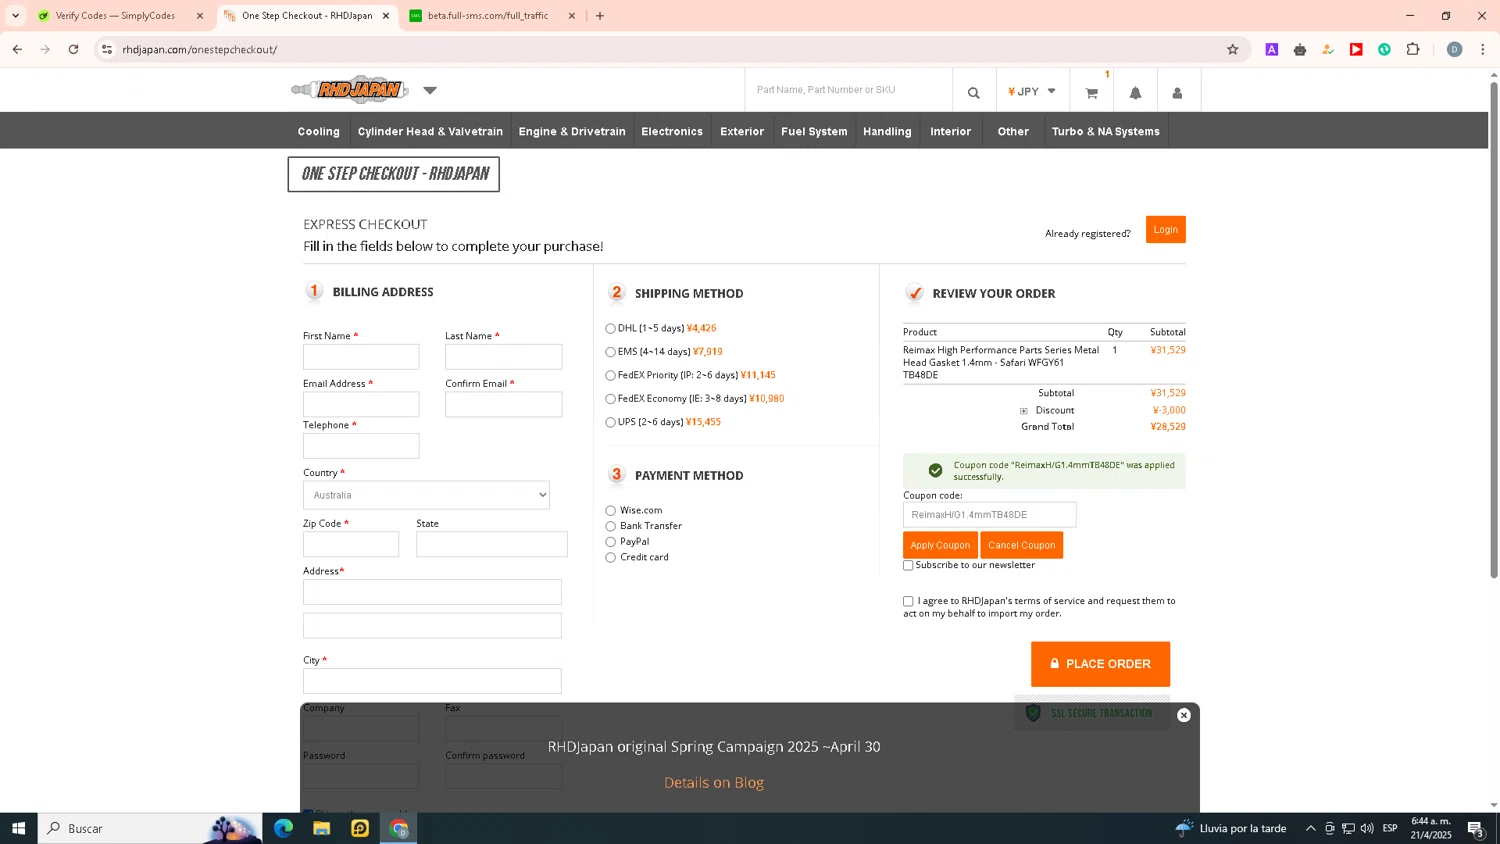Select UPS shipping option
Viewport: 1500px width, 844px height.
coord(610,422)
